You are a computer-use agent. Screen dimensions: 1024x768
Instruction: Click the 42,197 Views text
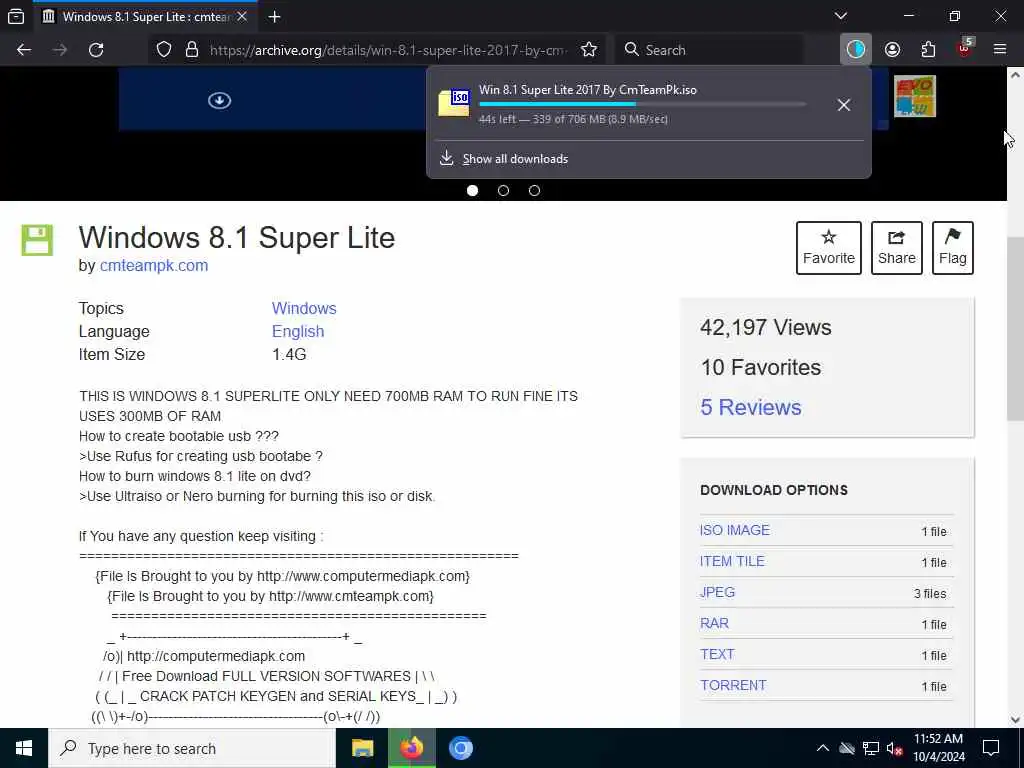pos(765,327)
